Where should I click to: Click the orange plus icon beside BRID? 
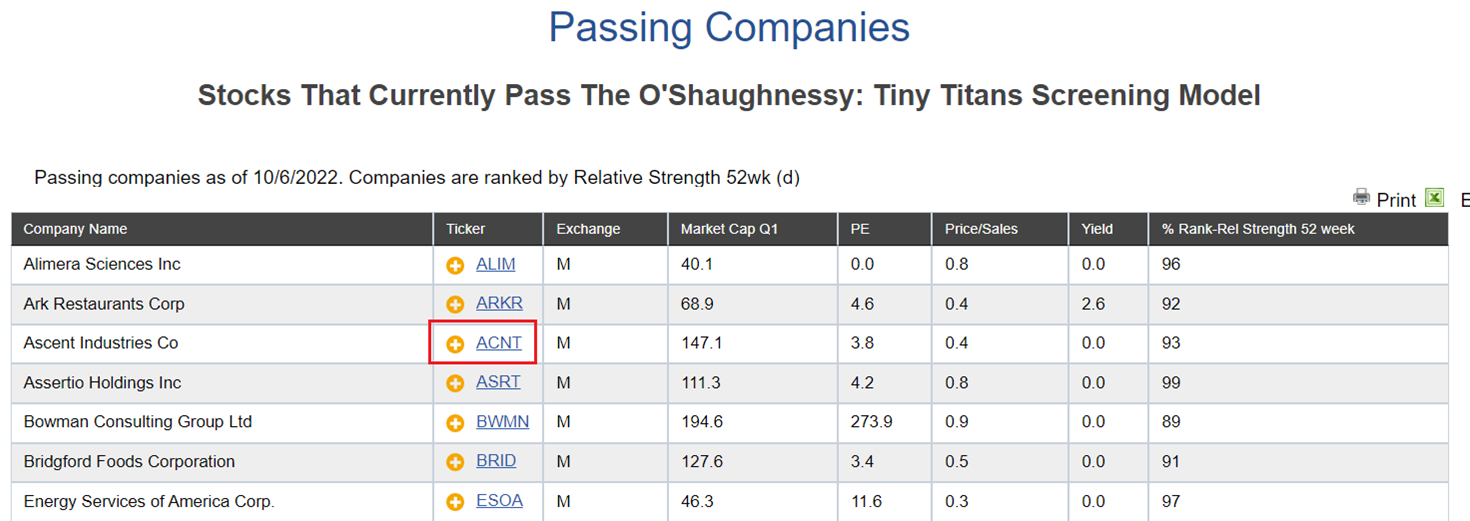click(x=455, y=463)
